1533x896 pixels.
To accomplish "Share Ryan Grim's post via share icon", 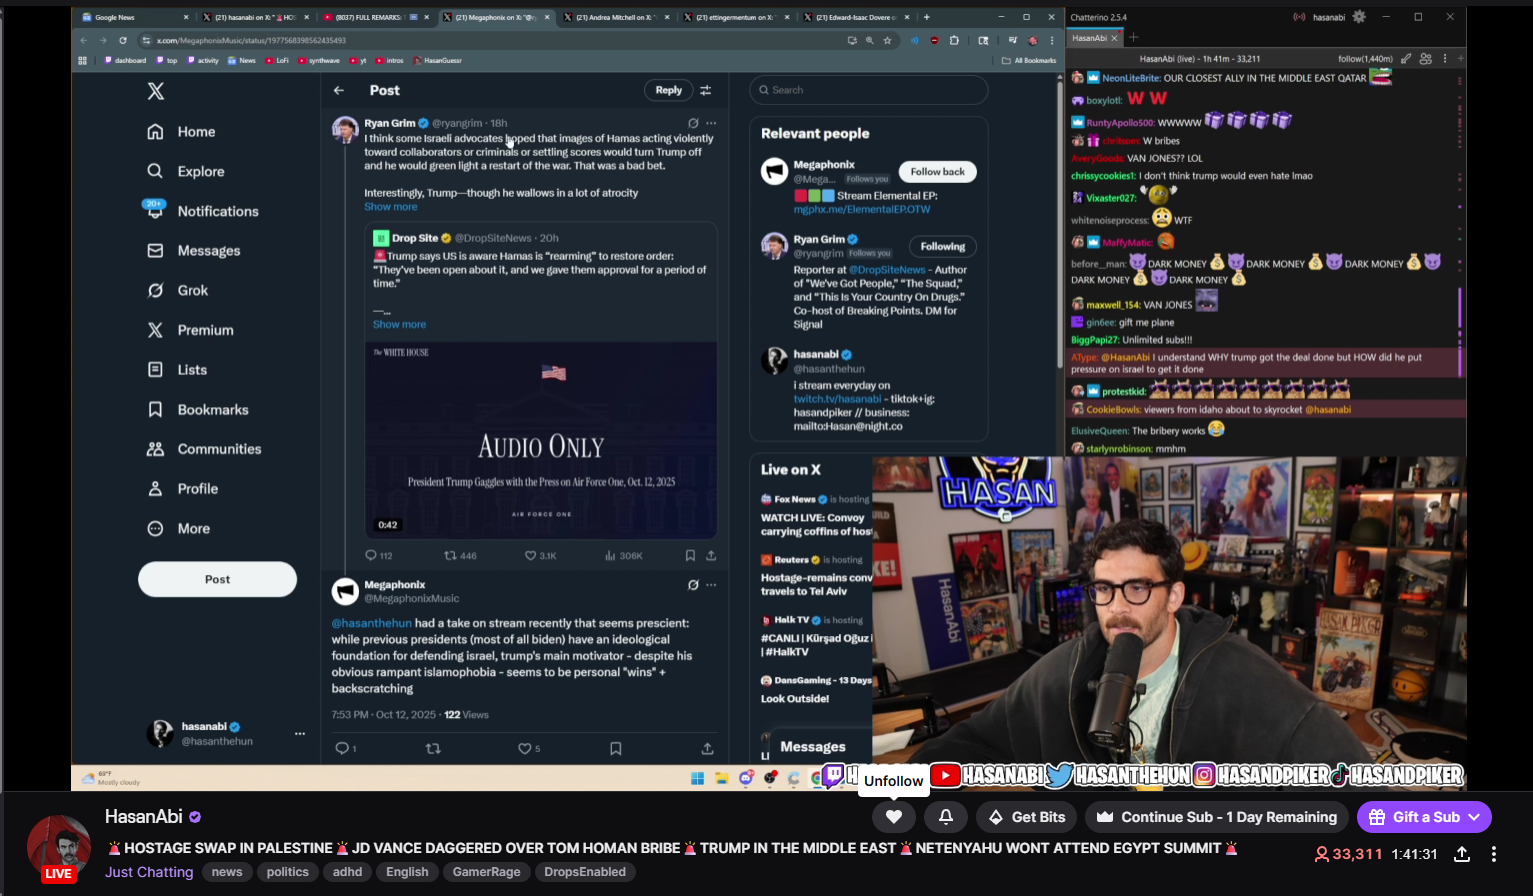I will [x=711, y=555].
